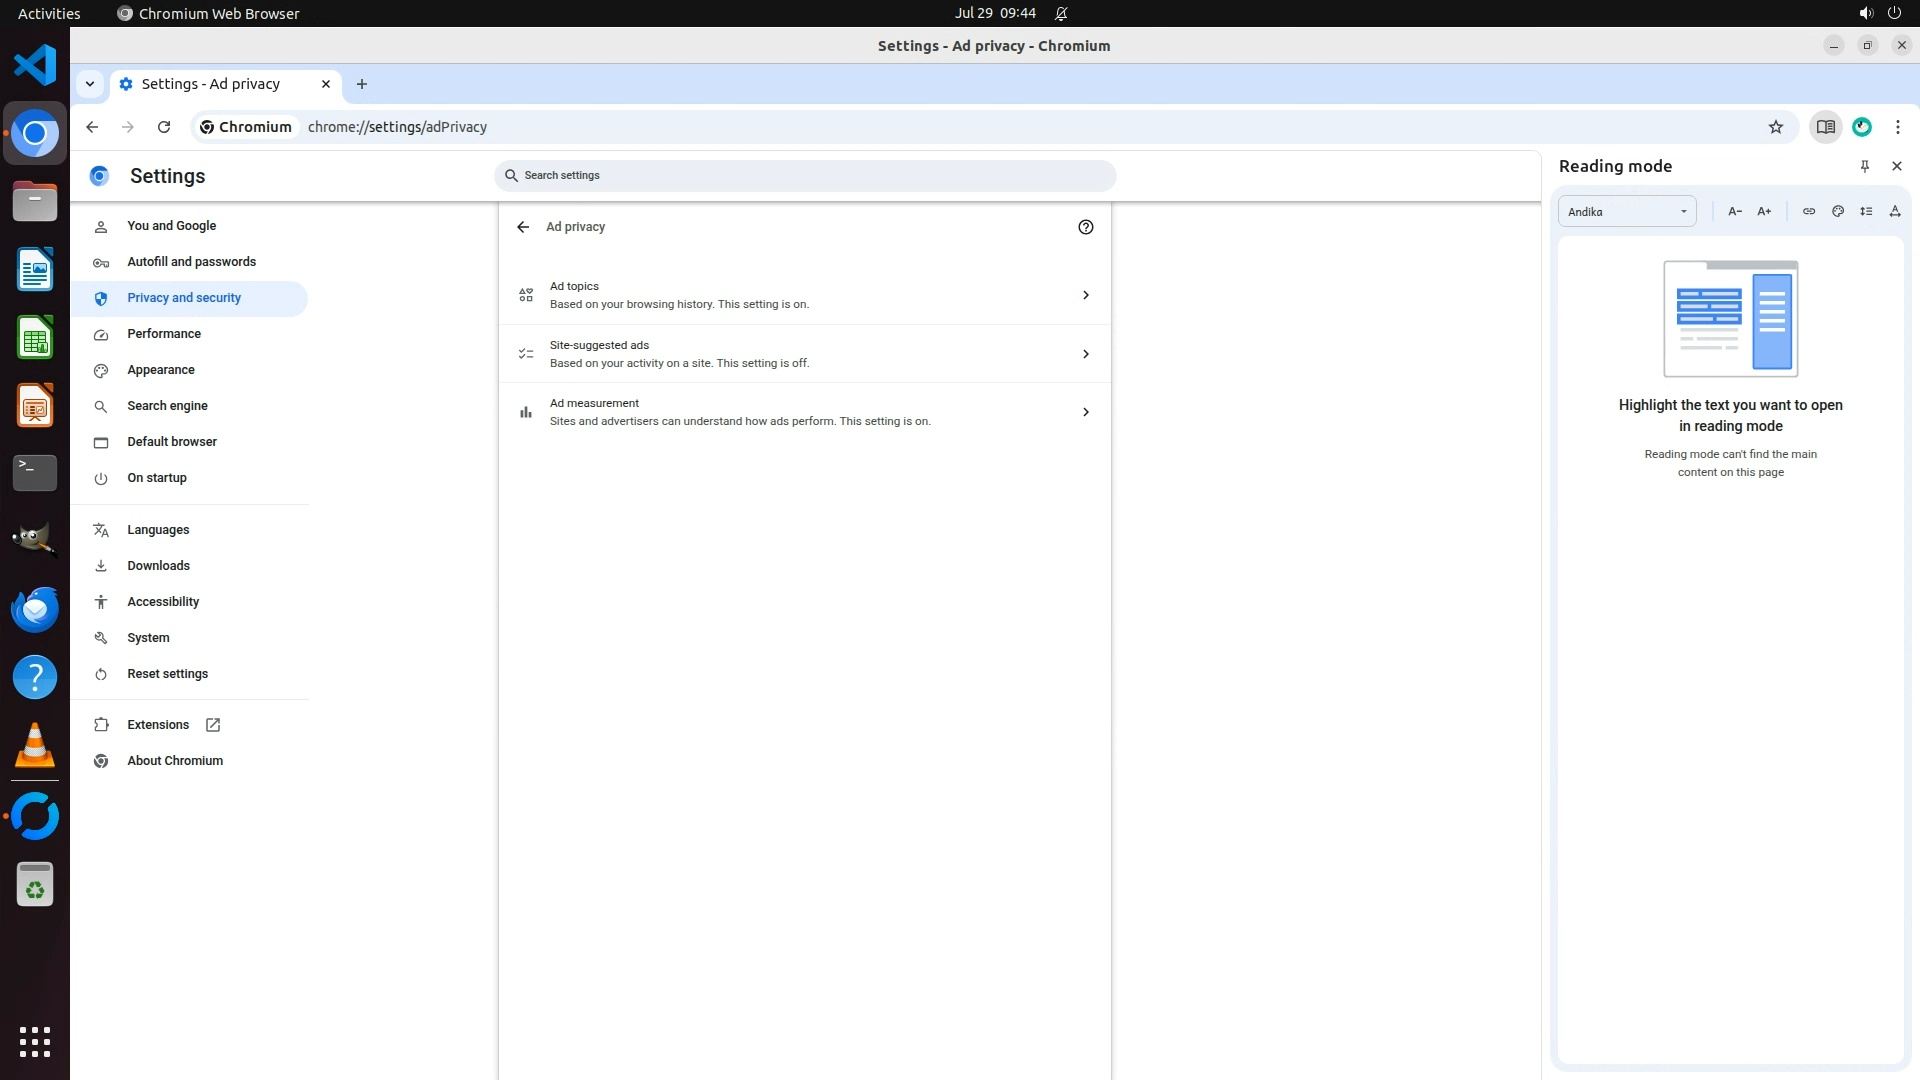1920x1080 pixels.
Task: Go back from Ad privacy page
Action: pos(523,227)
